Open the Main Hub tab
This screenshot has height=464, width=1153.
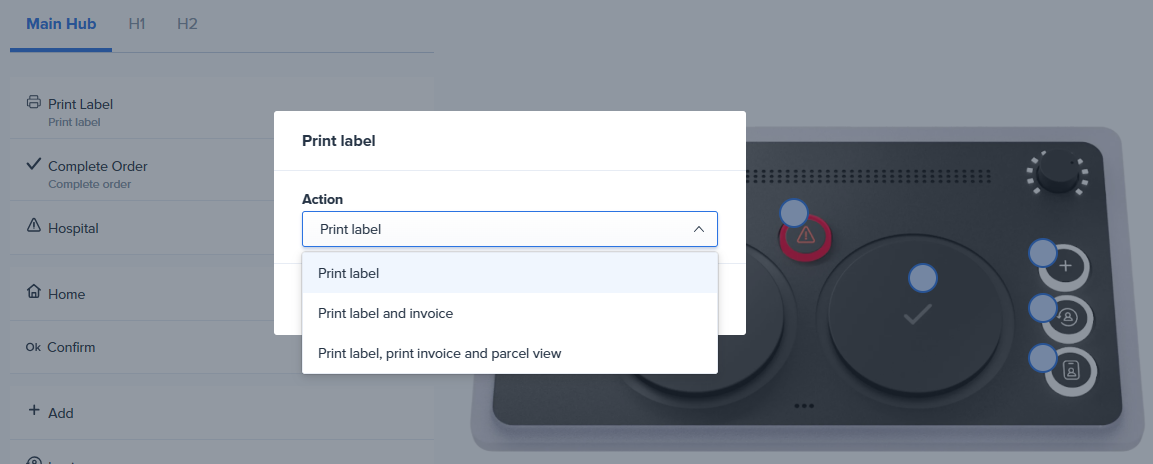coord(61,23)
